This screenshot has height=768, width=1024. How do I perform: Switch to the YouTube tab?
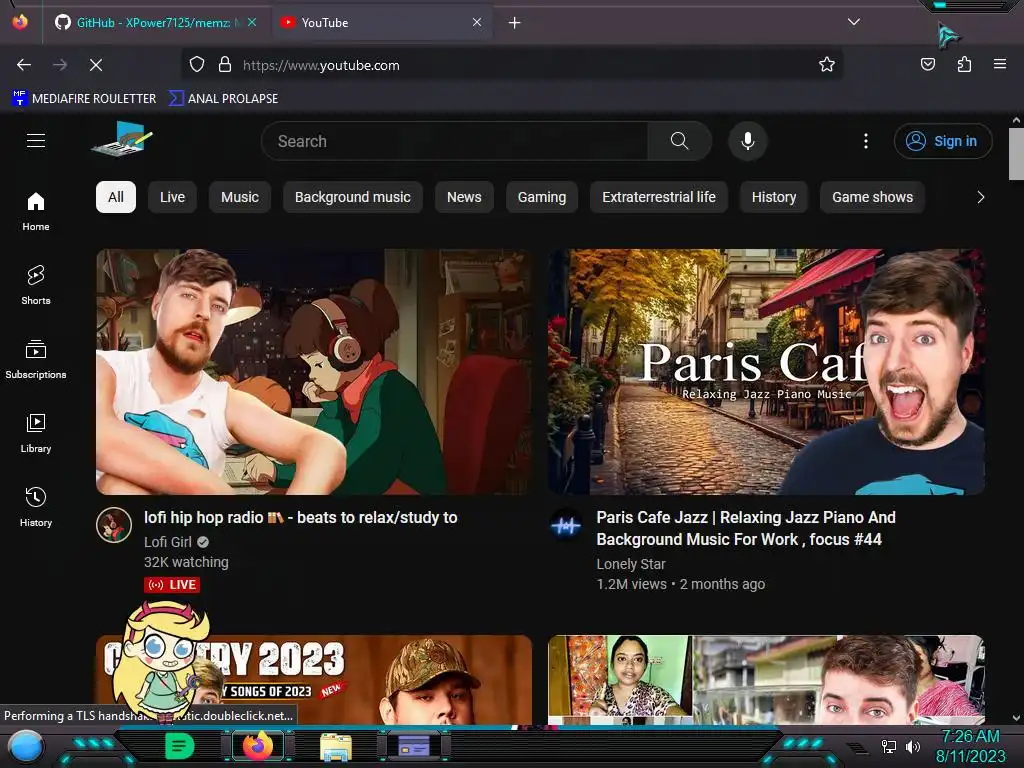382,23
